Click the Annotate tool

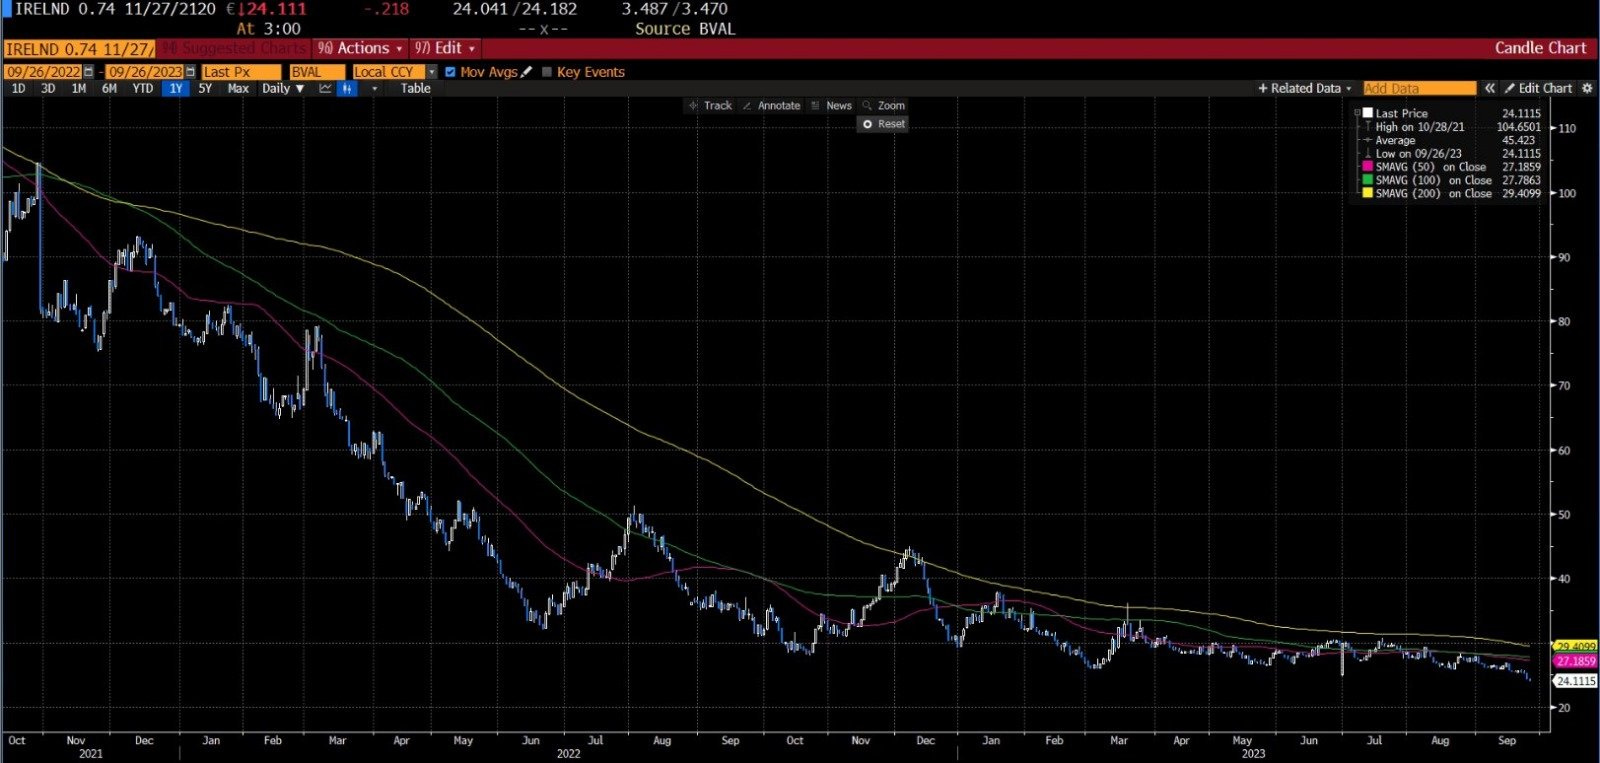click(771, 105)
